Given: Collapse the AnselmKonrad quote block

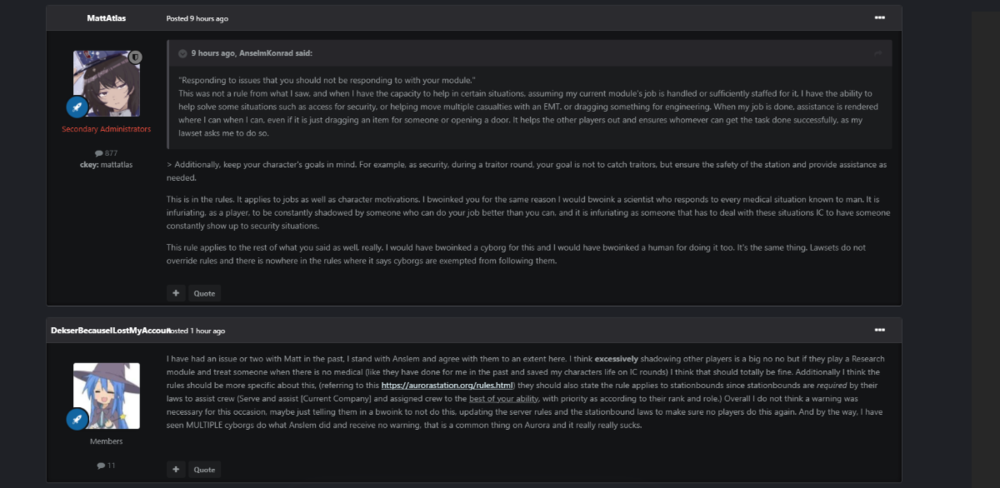Looking at the screenshot, I should (183, 53).
